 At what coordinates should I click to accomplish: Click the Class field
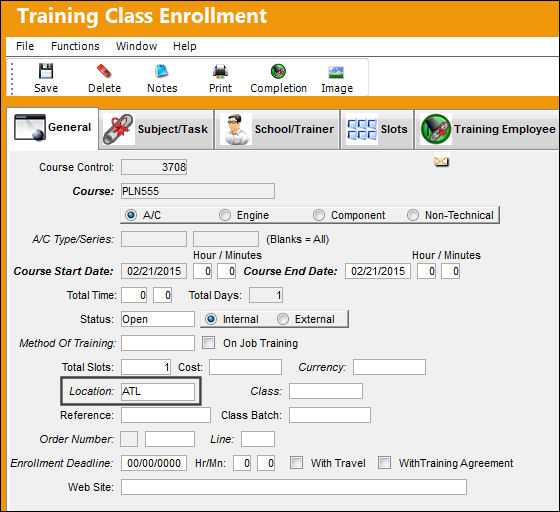(x=326, y=391)
